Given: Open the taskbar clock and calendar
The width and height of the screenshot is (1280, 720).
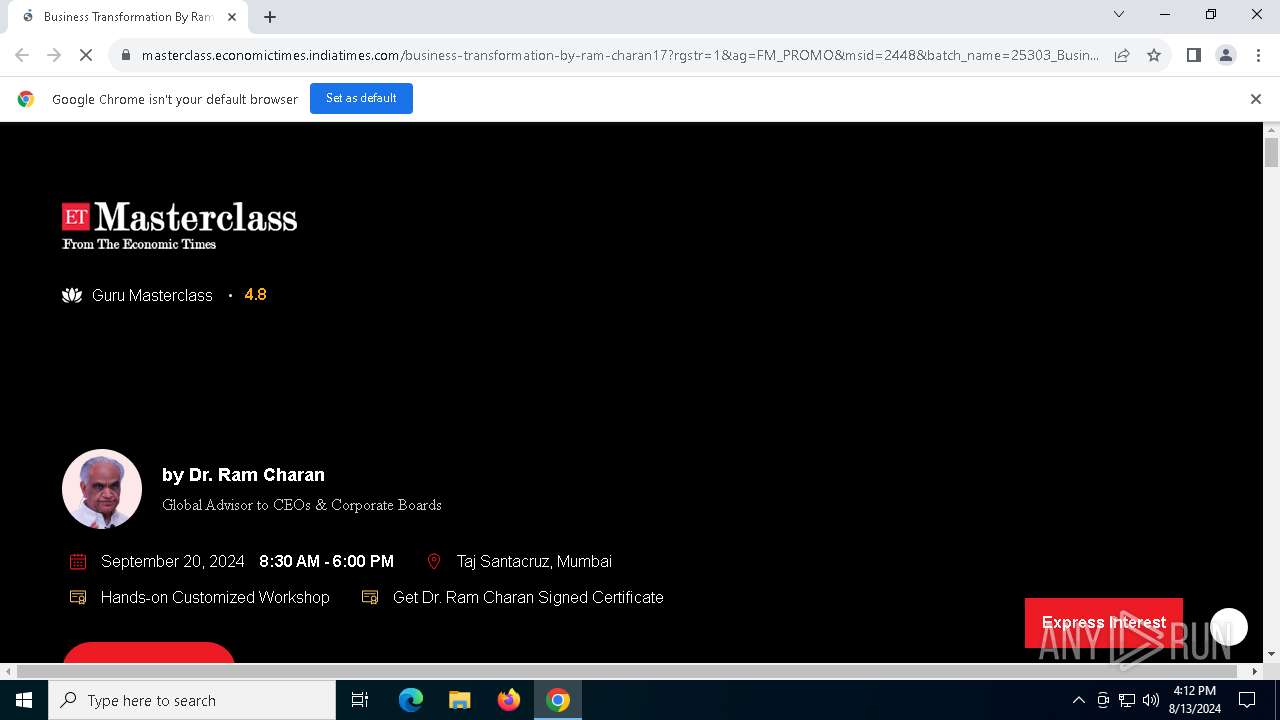Looking at the screenshot, I should click(x=1195, y=700).
